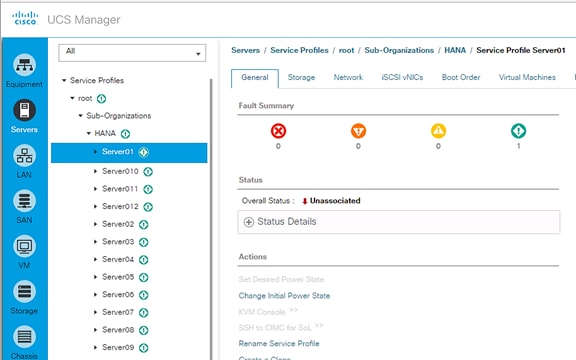Switch to the Boot Order tab
Viewport: 576px width, 360px height.
click(461, 78)
